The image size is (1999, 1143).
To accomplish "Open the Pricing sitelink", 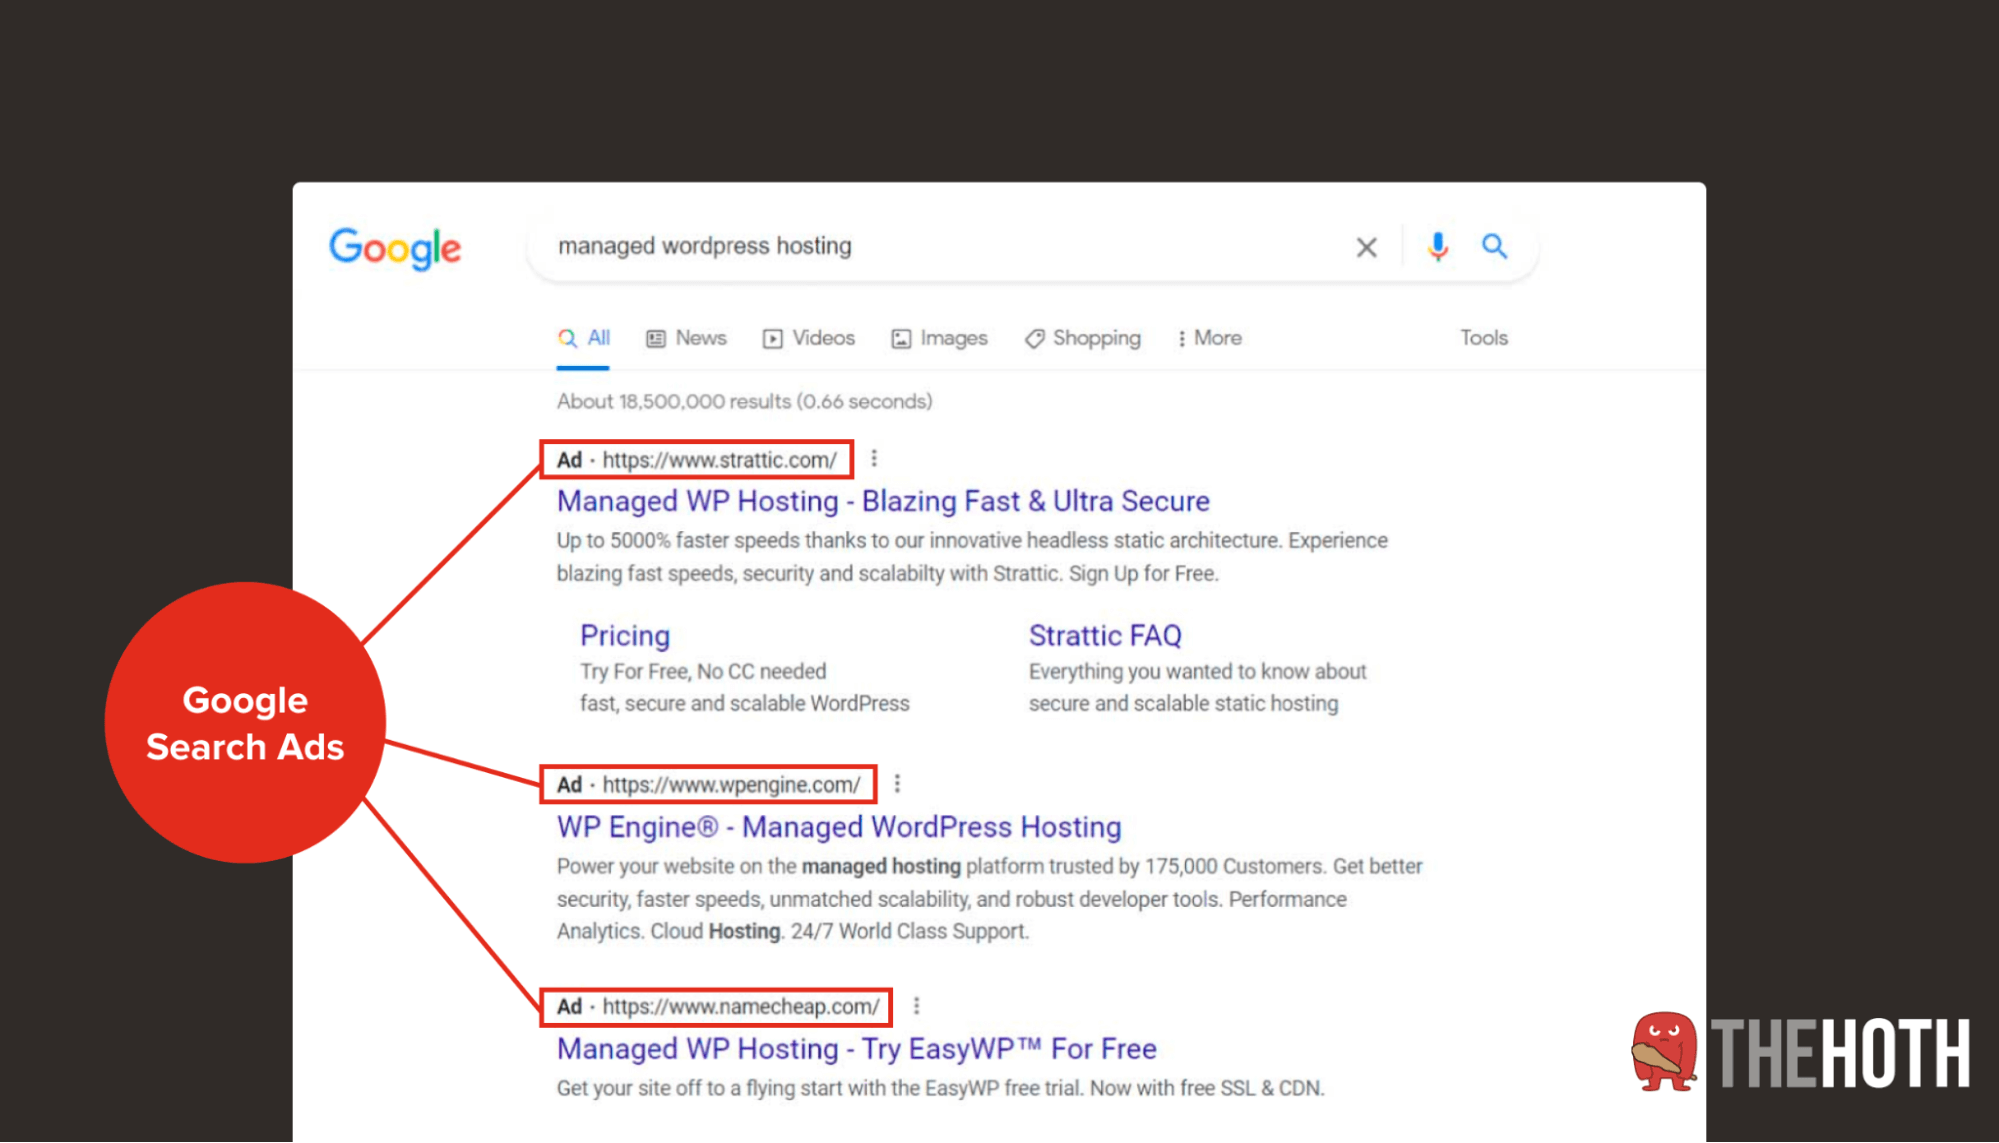I will 625,636.
